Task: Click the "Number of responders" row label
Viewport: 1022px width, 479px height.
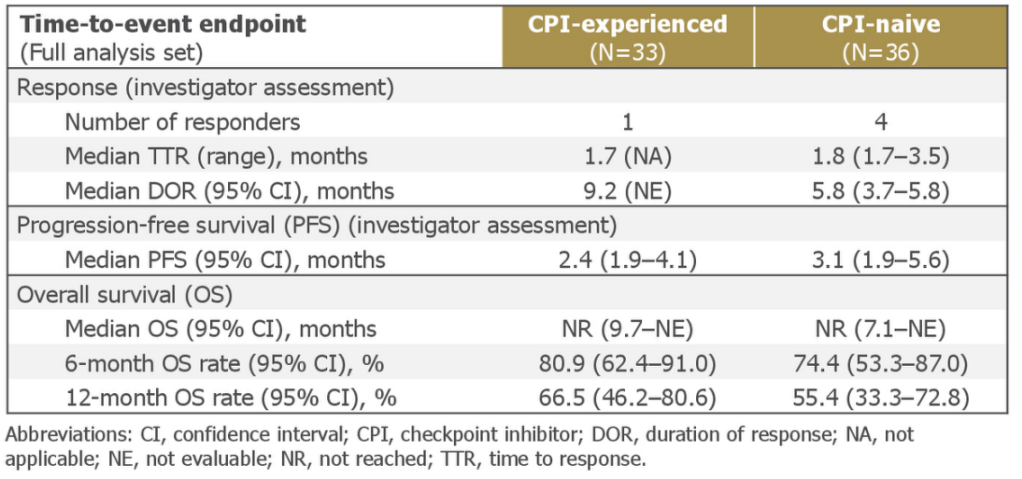Action: [183, 123]
